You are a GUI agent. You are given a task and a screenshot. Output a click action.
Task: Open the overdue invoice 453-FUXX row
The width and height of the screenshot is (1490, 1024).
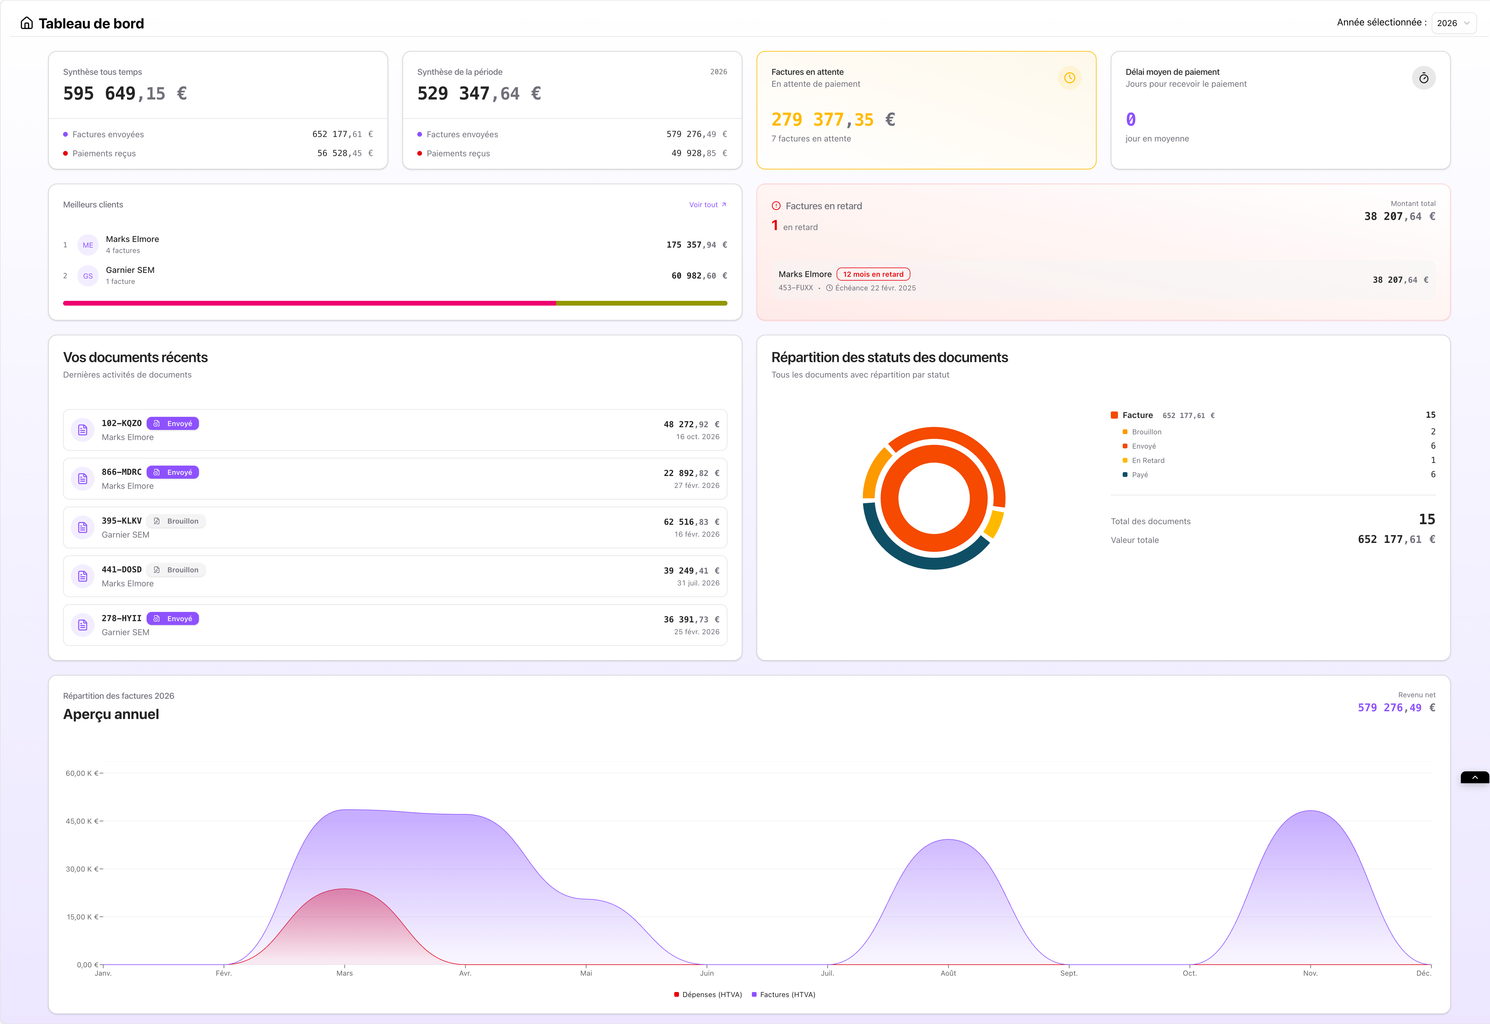click(1102, 280)
